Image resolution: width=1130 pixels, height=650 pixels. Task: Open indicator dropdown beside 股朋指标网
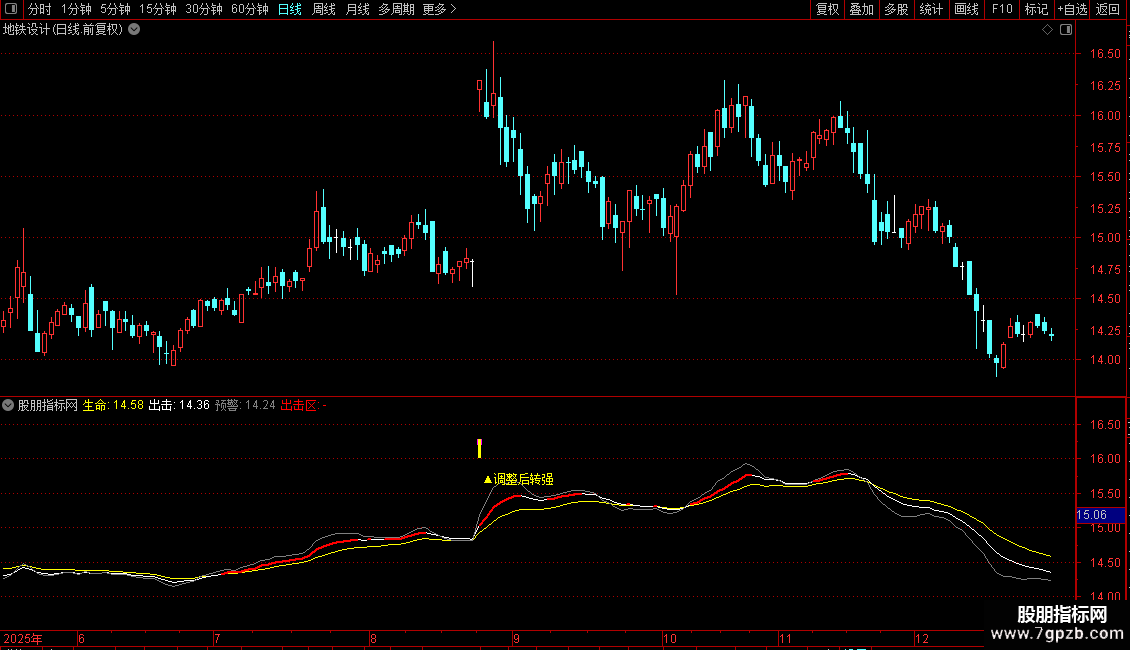pos(8,405)
